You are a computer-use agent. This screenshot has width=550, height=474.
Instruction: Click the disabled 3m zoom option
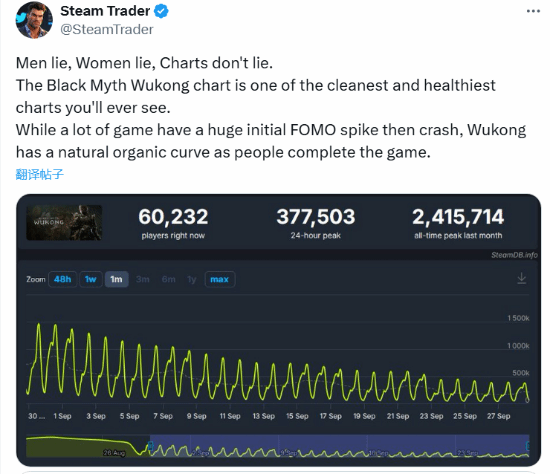coord(143,279)
